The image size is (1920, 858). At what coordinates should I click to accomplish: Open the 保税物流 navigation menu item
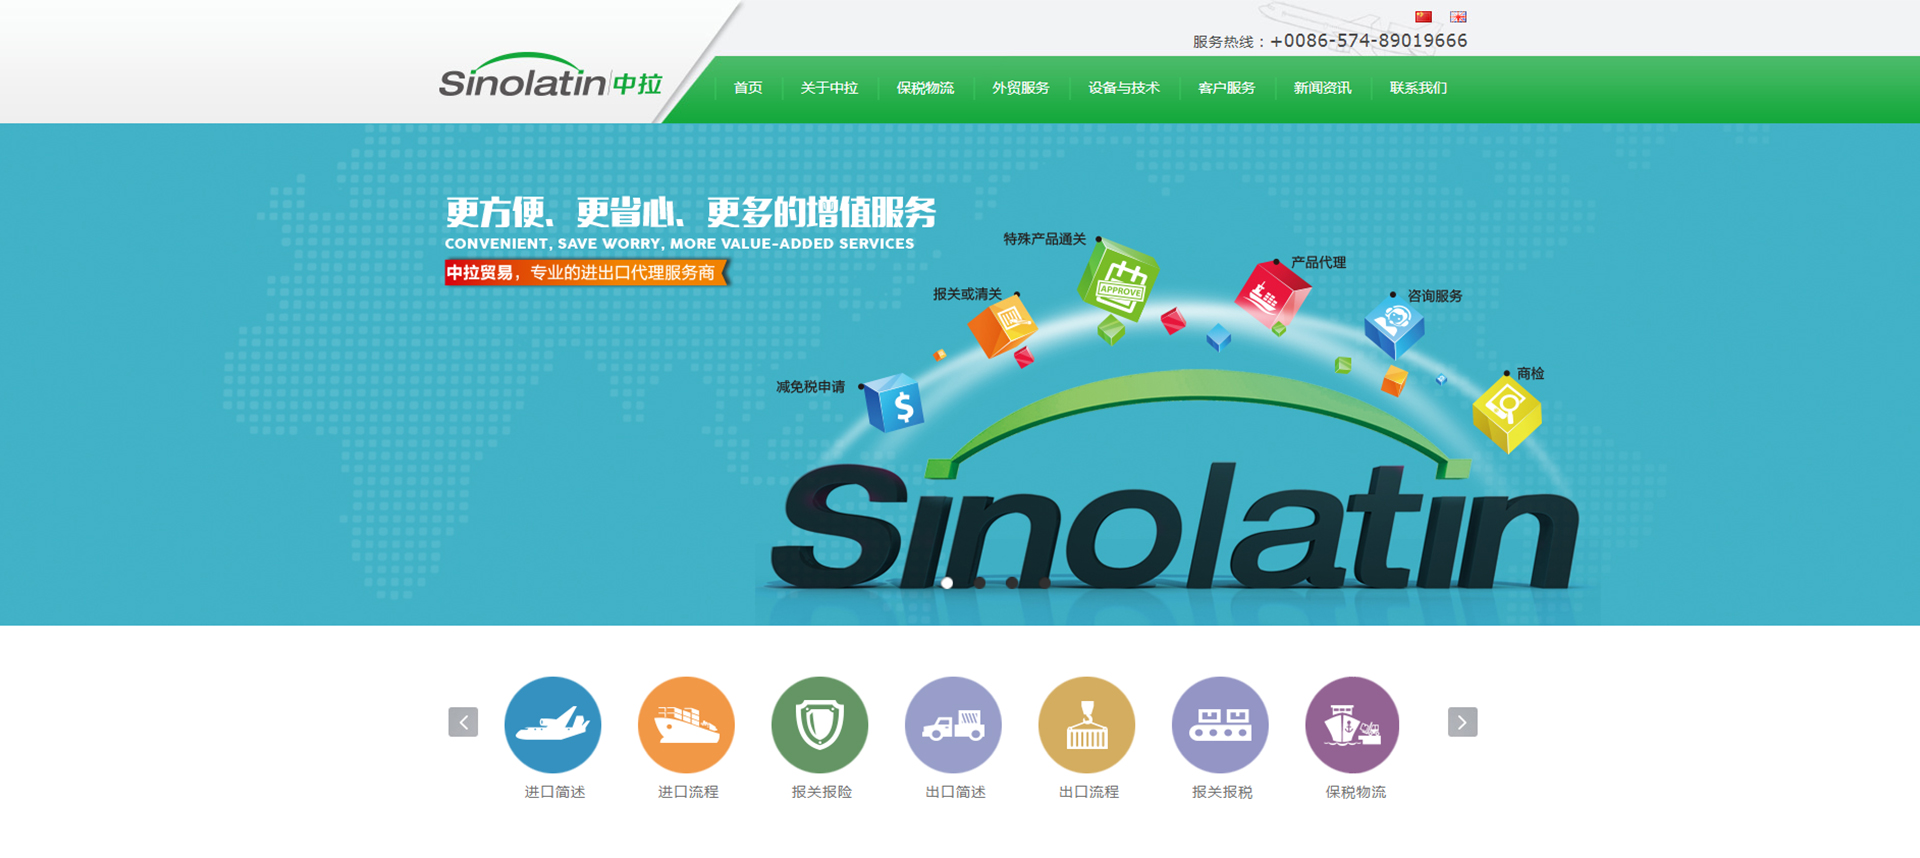point(925,88)
